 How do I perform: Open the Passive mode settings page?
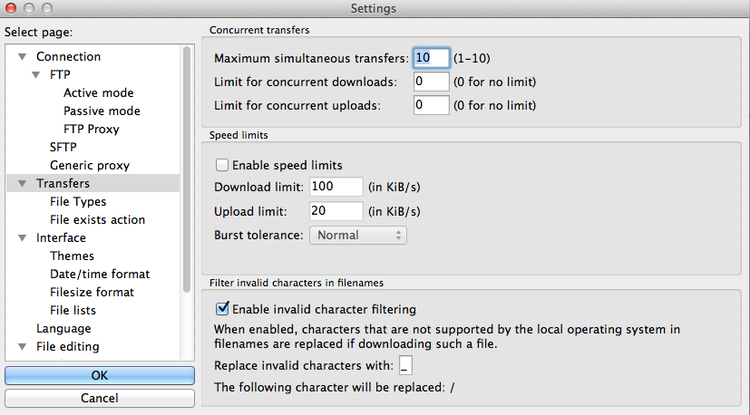pos(102,111)
